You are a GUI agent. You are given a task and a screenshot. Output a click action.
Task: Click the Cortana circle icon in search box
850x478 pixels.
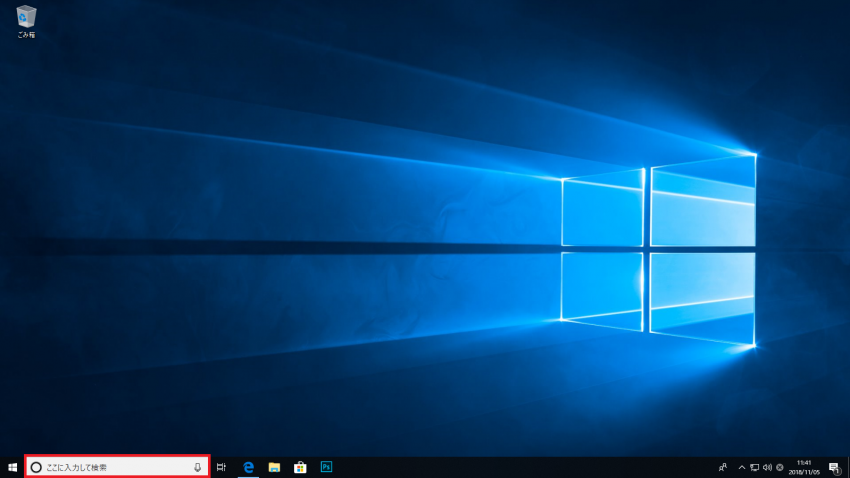36,467
